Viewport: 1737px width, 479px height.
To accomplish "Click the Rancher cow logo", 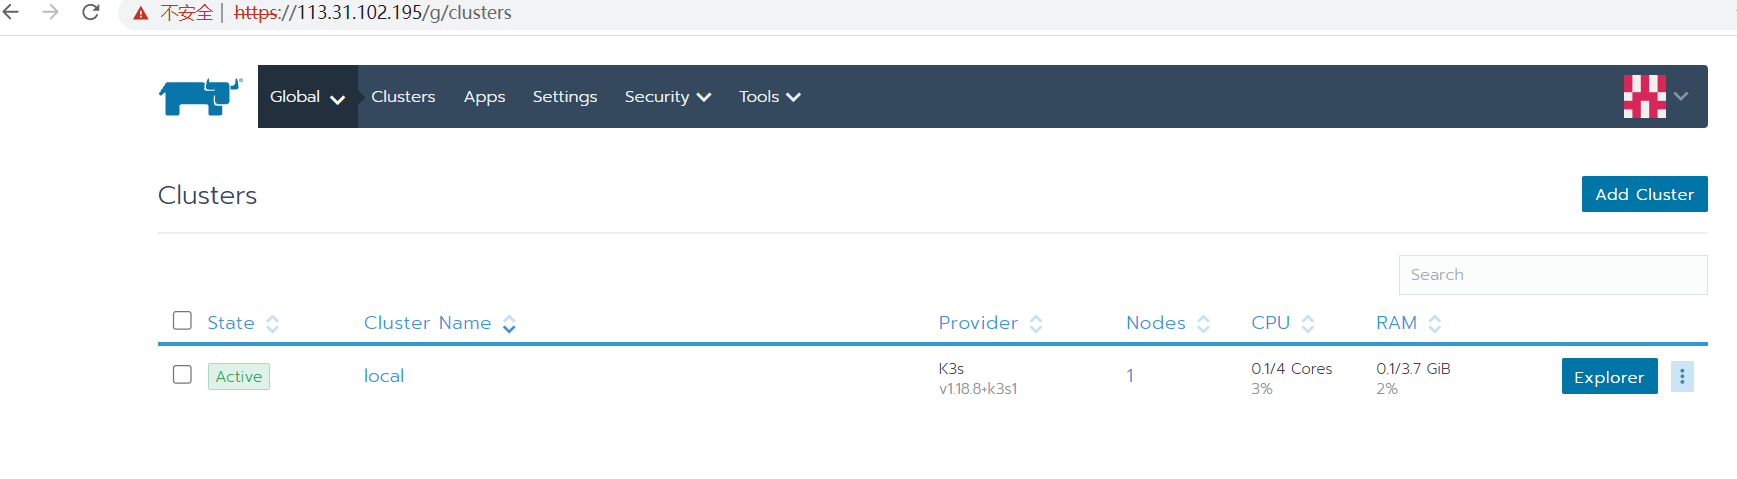I will point(200,97).
